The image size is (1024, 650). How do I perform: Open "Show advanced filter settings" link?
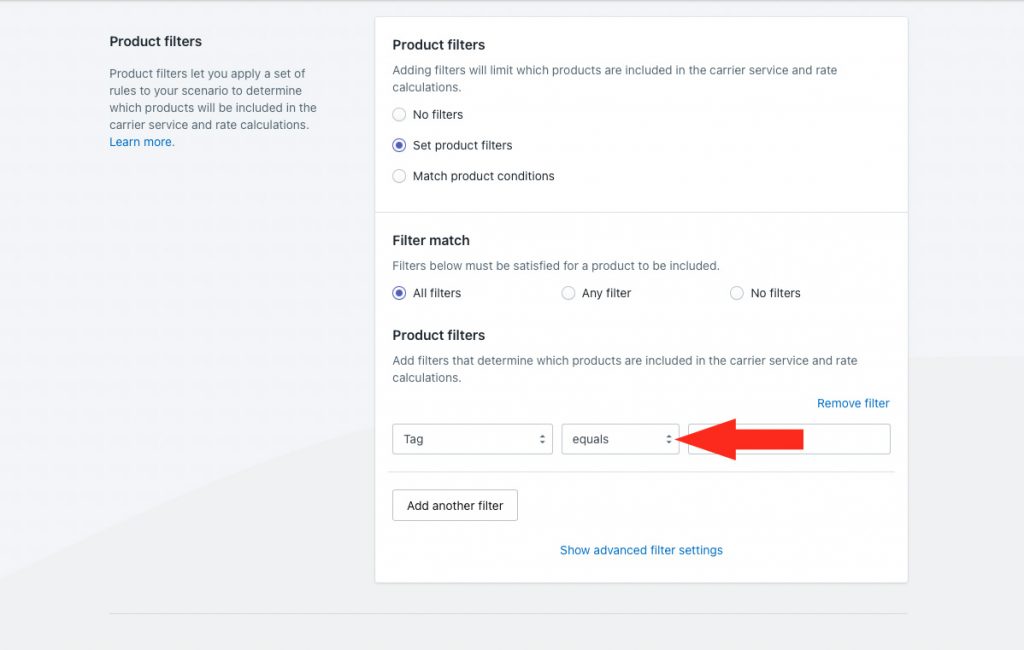[x=641, y=550]
